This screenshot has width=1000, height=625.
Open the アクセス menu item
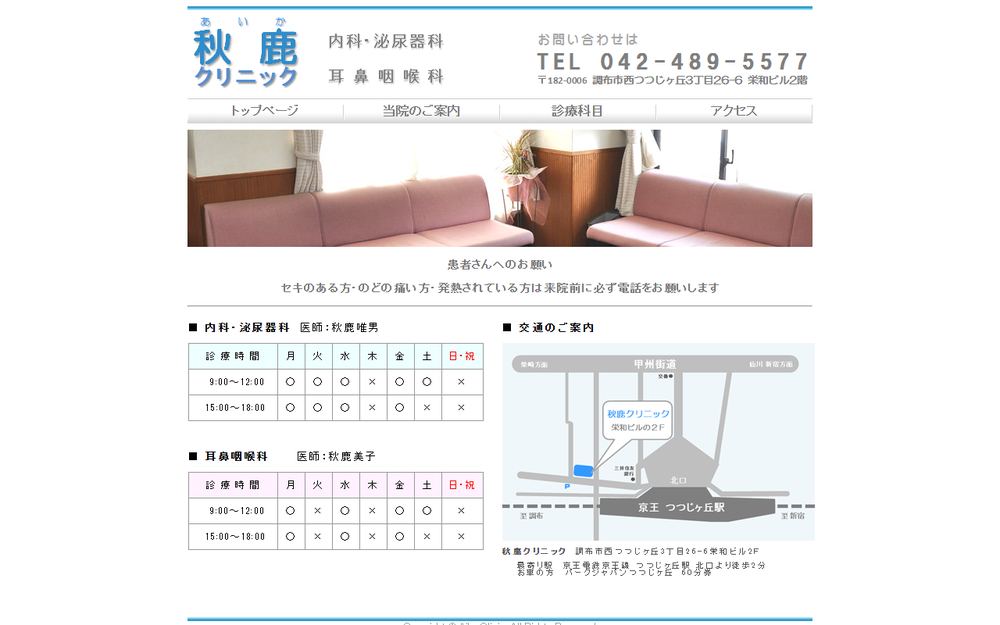point(734,111)
